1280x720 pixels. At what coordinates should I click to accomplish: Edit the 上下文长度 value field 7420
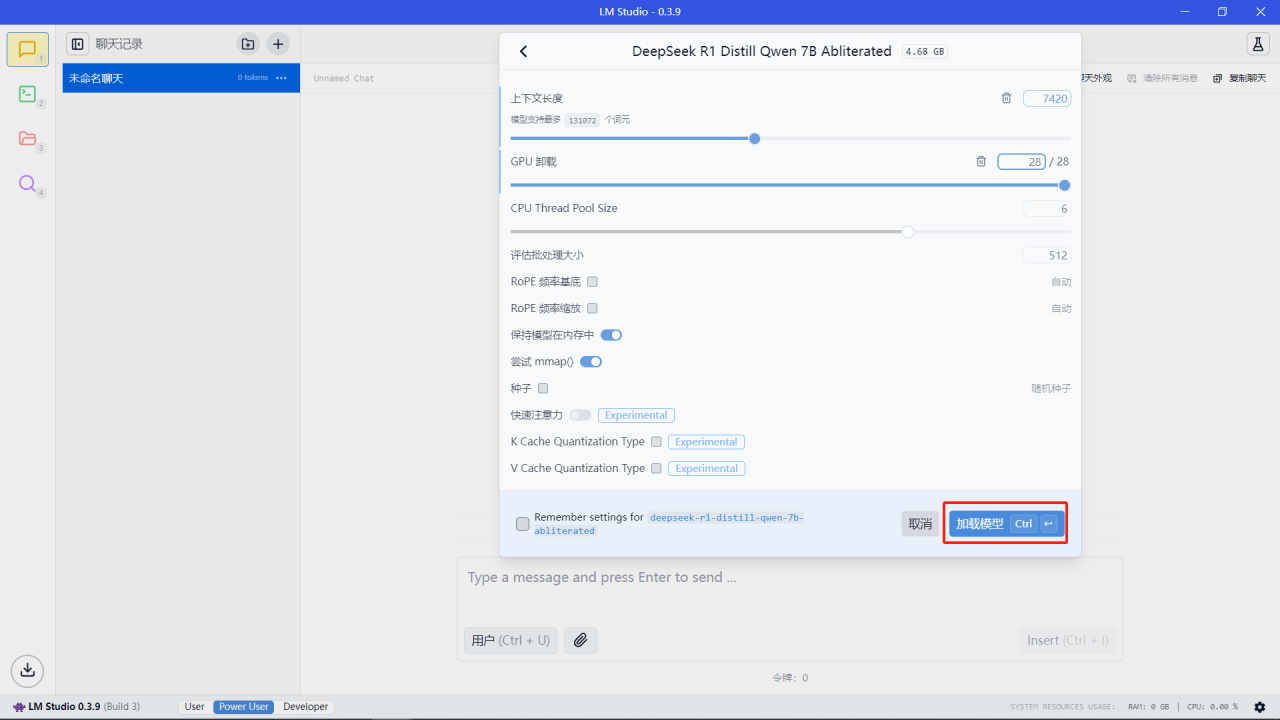point(1047,98)
